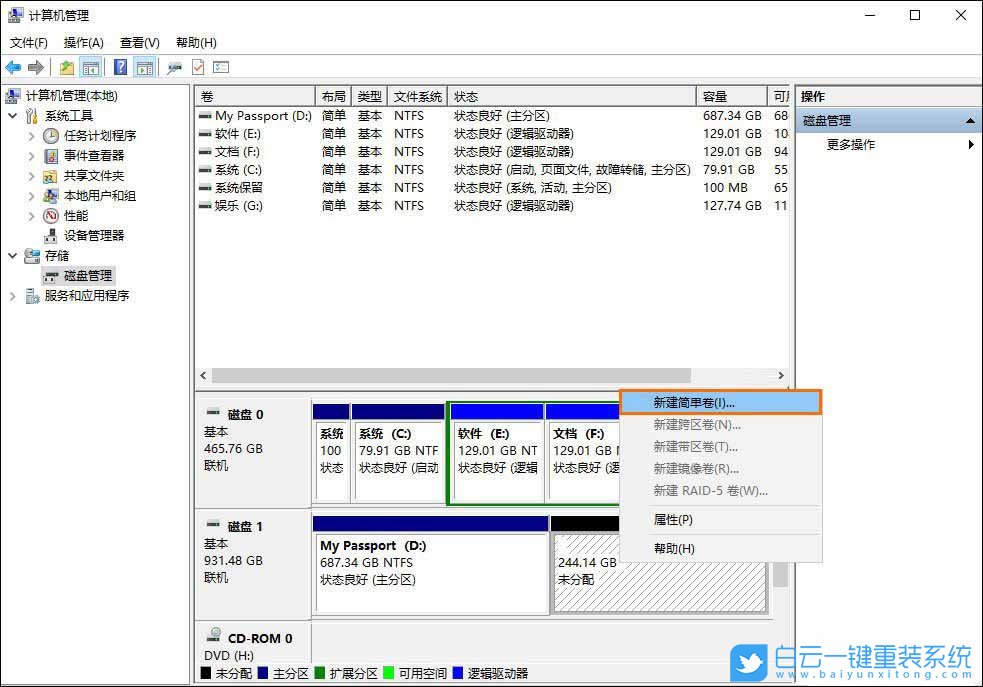Click the Back navigation arrow in toolbar
The height and width of the screenshot is (687, 983).
click(13, 67)
